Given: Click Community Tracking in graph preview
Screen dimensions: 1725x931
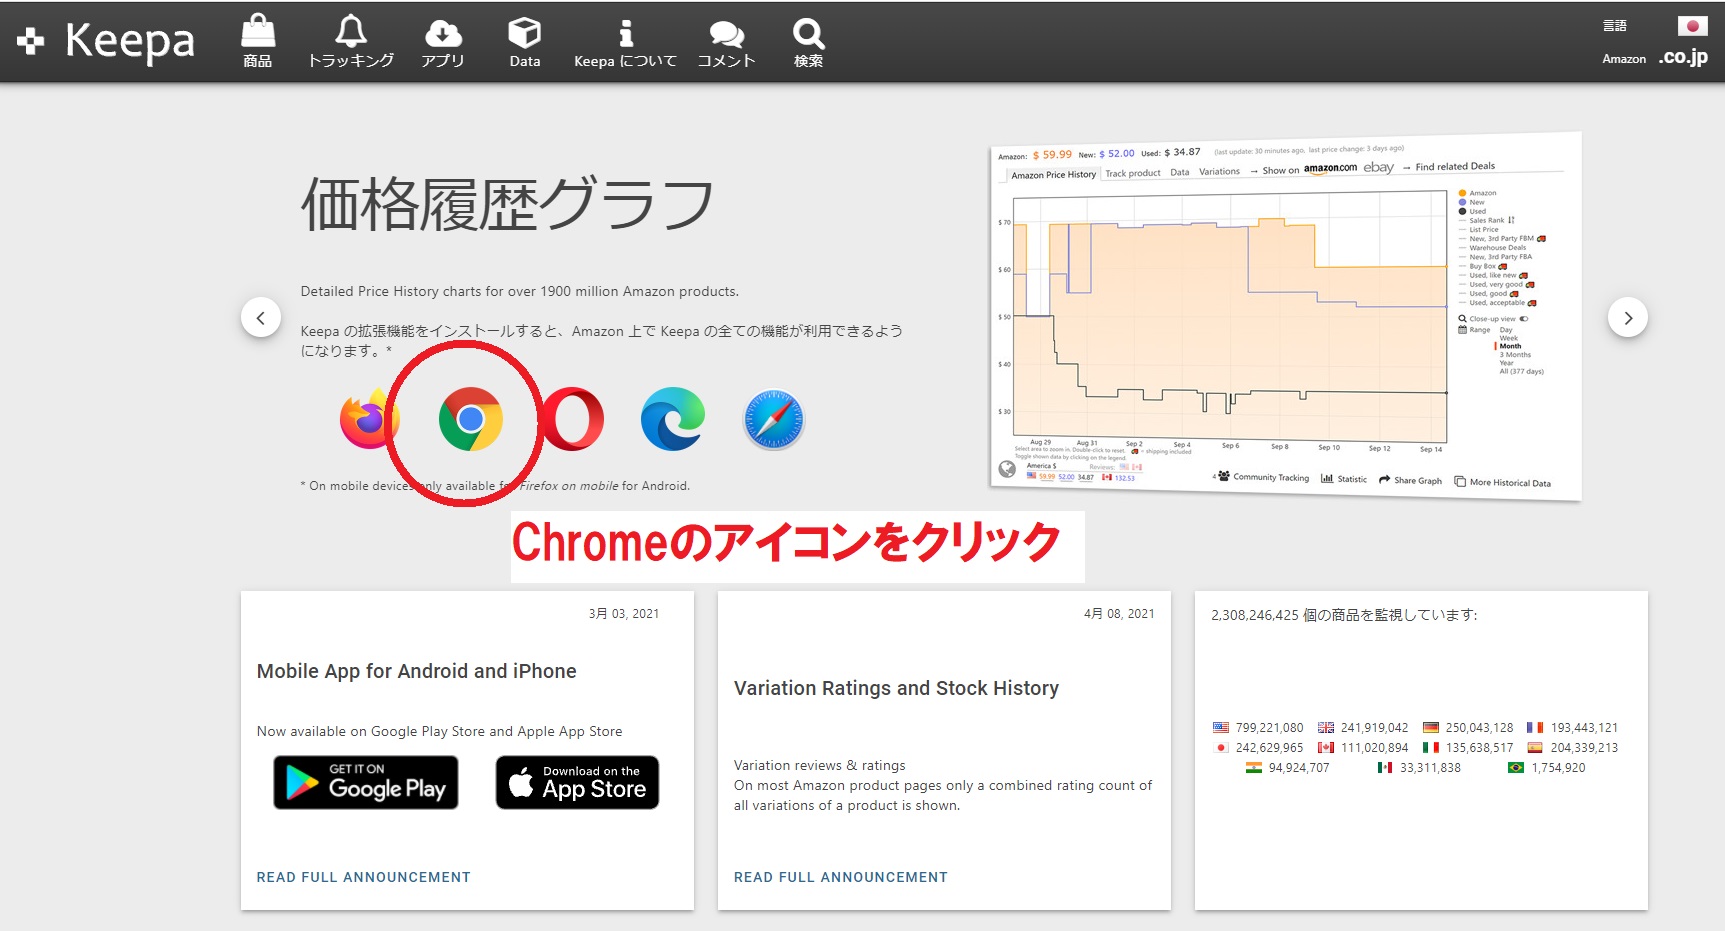Looking at the screenshot, I should coord(1263,477).
